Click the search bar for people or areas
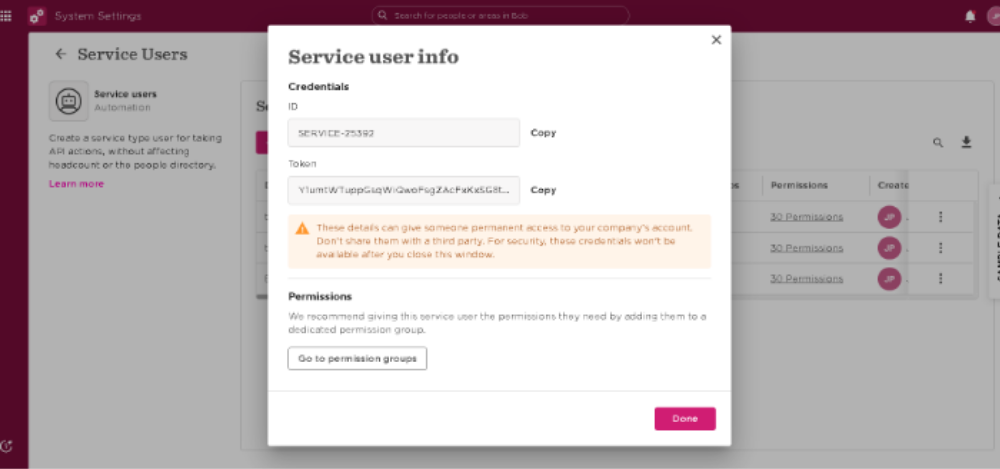The image size is (1000, 469). pyautogui.click(x=501, y=15)
